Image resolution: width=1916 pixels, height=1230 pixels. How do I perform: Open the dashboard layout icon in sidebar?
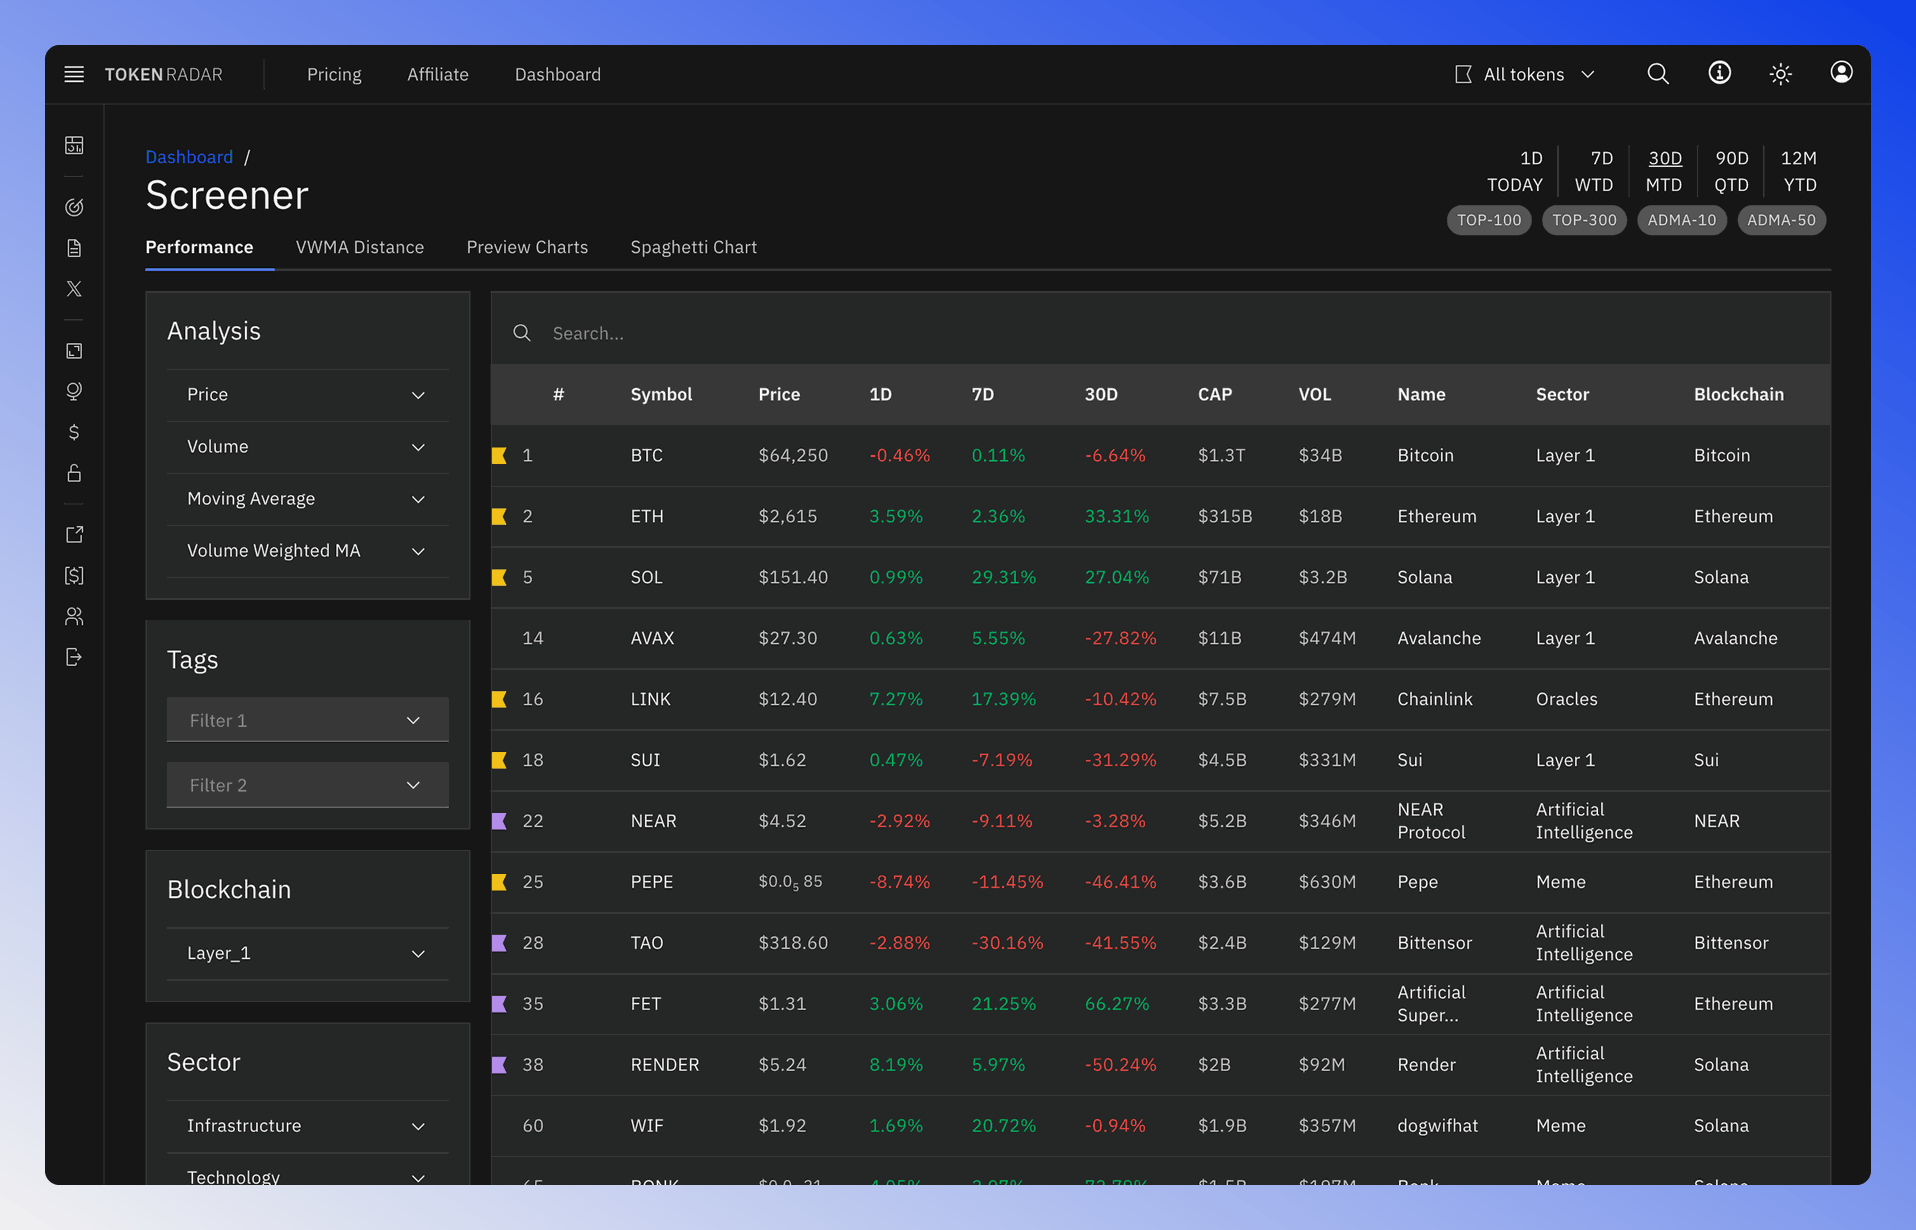74,145
